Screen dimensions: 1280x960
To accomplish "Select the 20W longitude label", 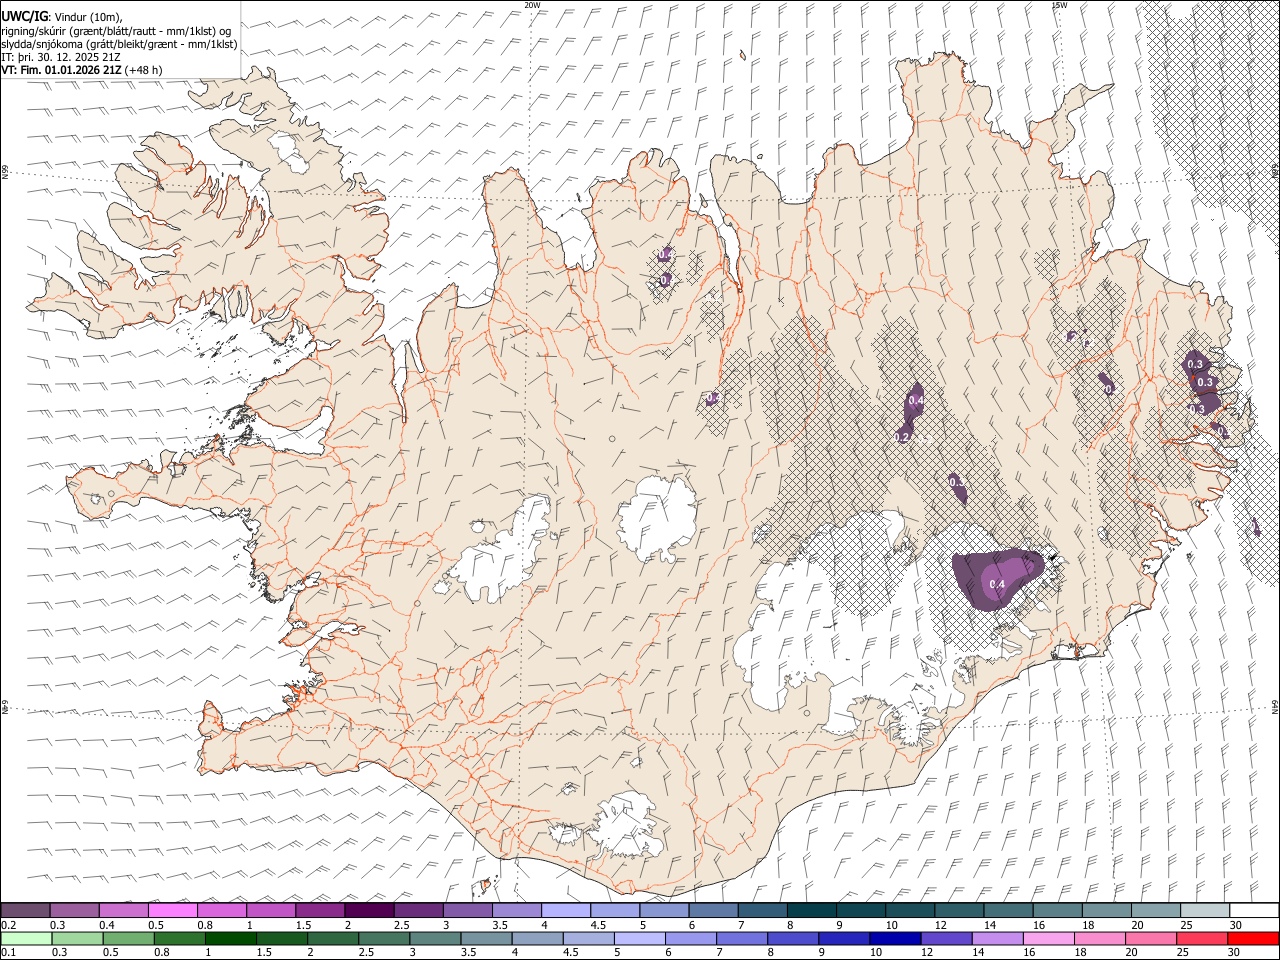I will 532,5.
